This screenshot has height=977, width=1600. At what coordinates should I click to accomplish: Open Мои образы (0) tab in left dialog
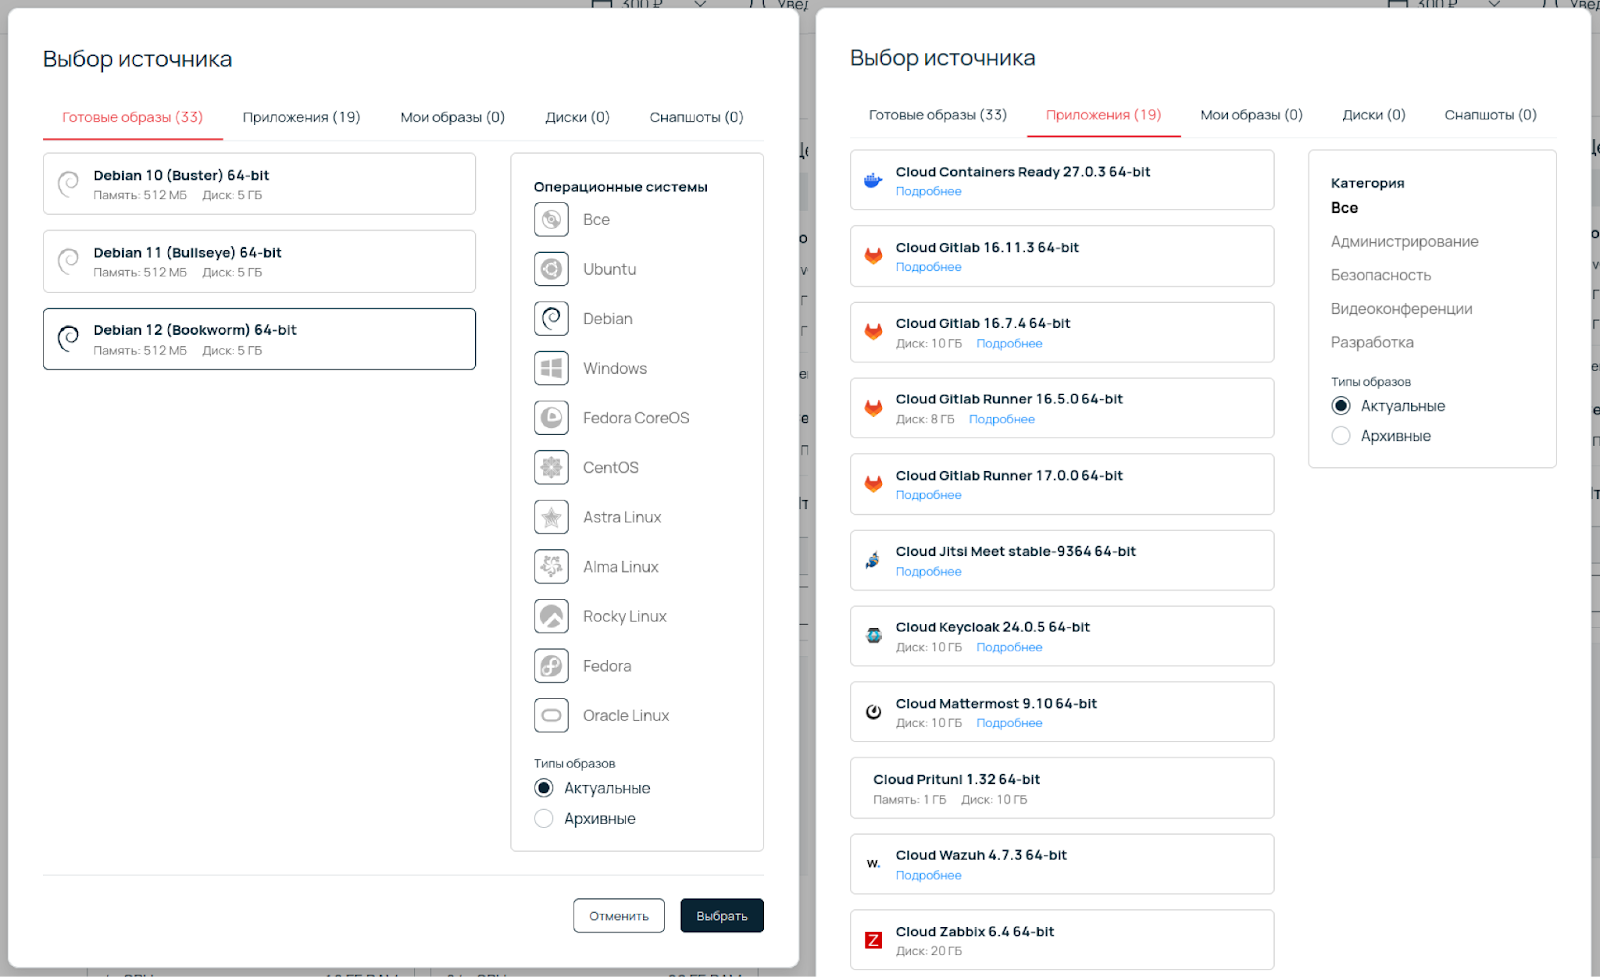click(x=452, y=117)
